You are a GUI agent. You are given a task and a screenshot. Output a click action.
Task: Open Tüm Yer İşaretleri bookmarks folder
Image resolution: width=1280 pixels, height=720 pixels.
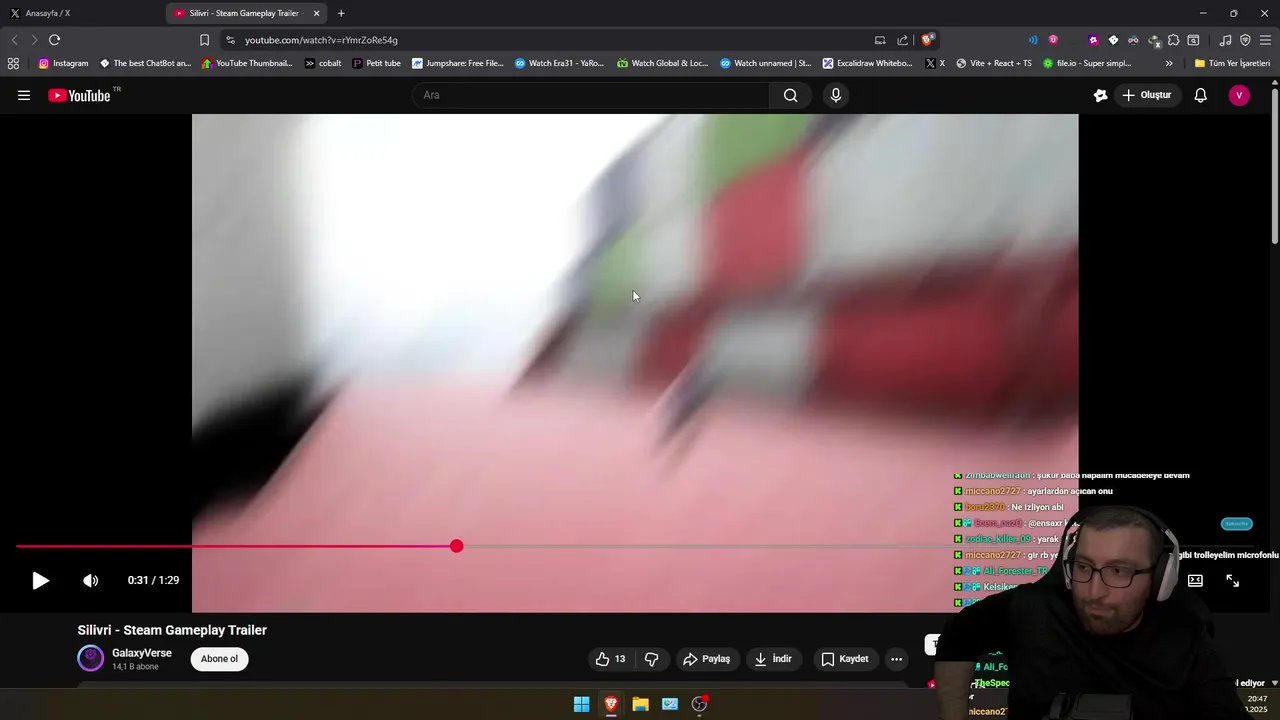click(1232, 63)
